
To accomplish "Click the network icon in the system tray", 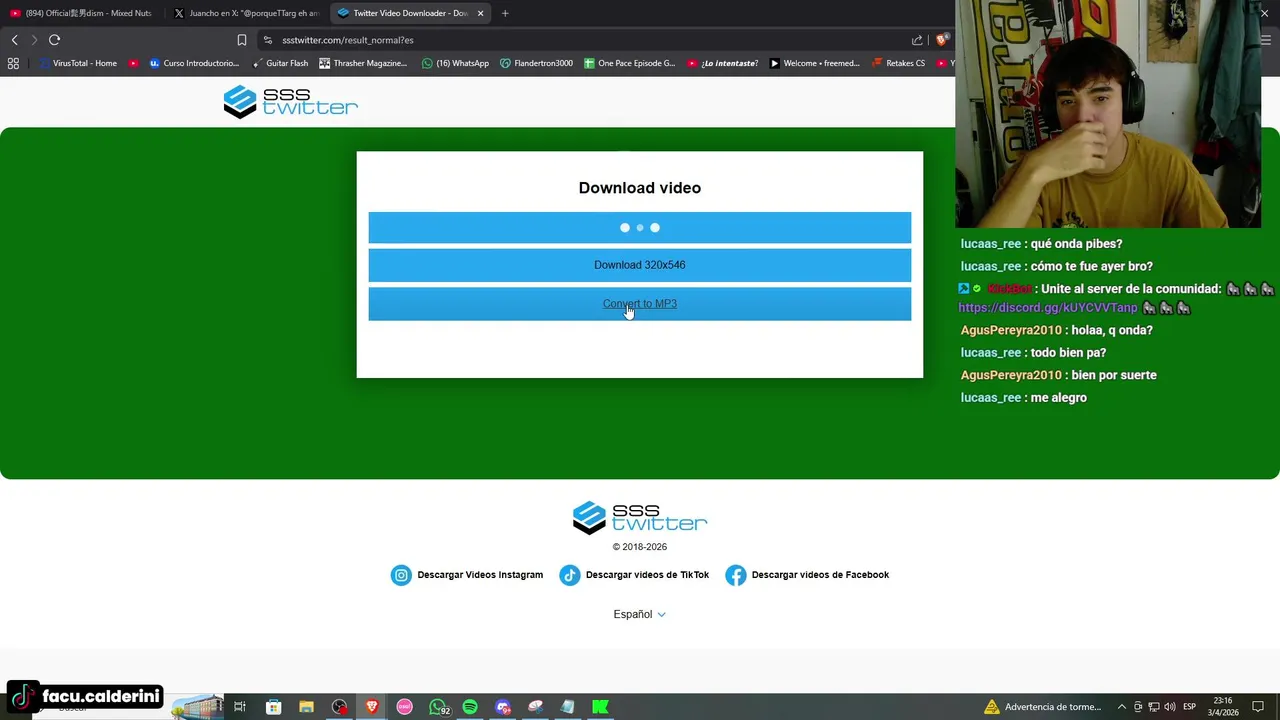I will [1153, 707].
